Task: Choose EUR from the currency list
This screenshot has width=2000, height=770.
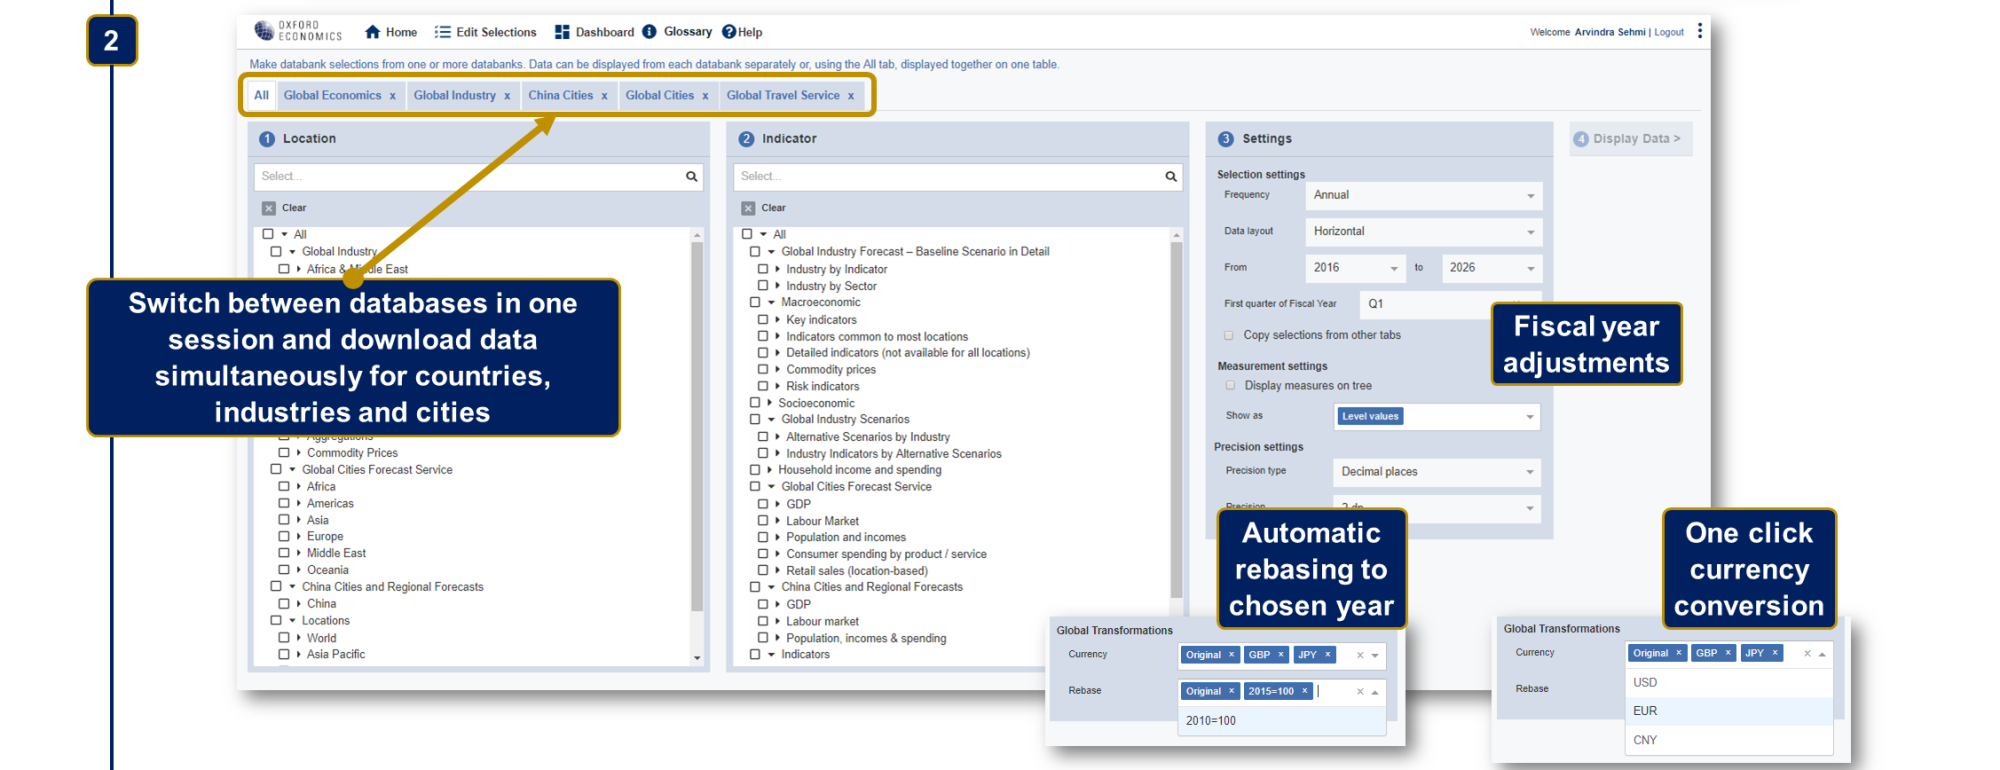Action: click(x=1729, y=711)
